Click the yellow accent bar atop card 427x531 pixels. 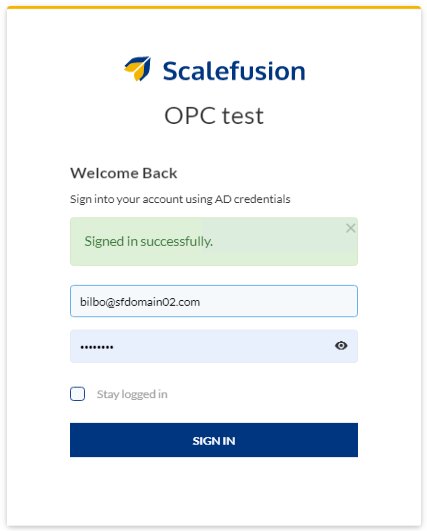(214, 7)
